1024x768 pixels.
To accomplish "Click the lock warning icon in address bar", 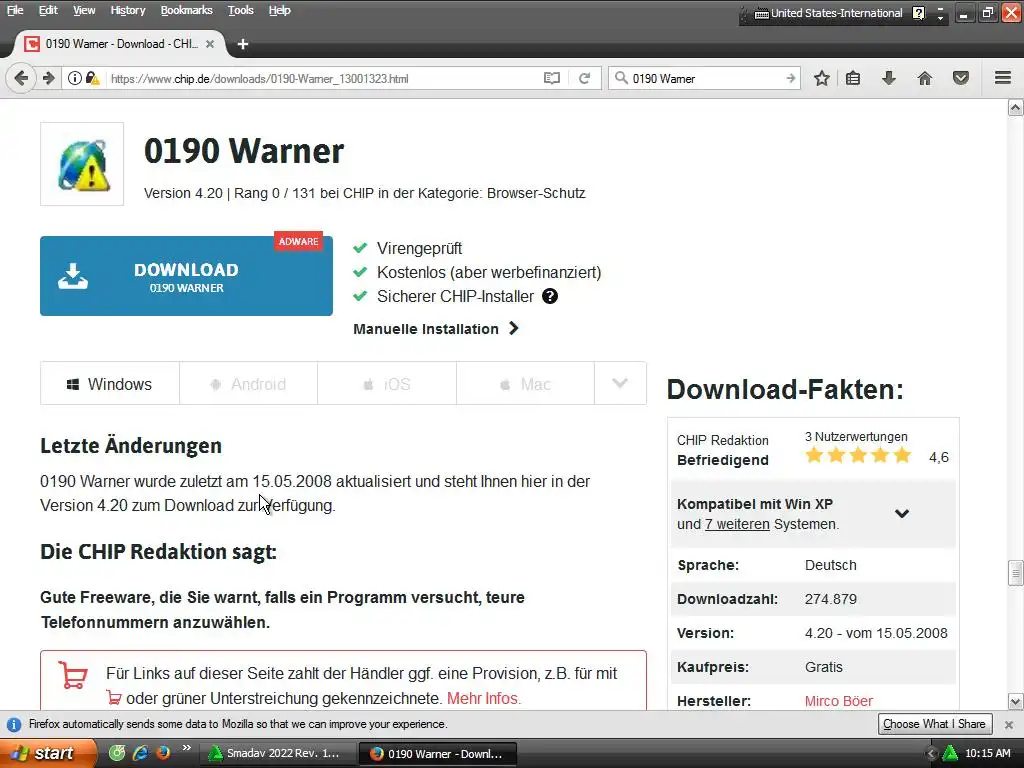I will (92, 78).
